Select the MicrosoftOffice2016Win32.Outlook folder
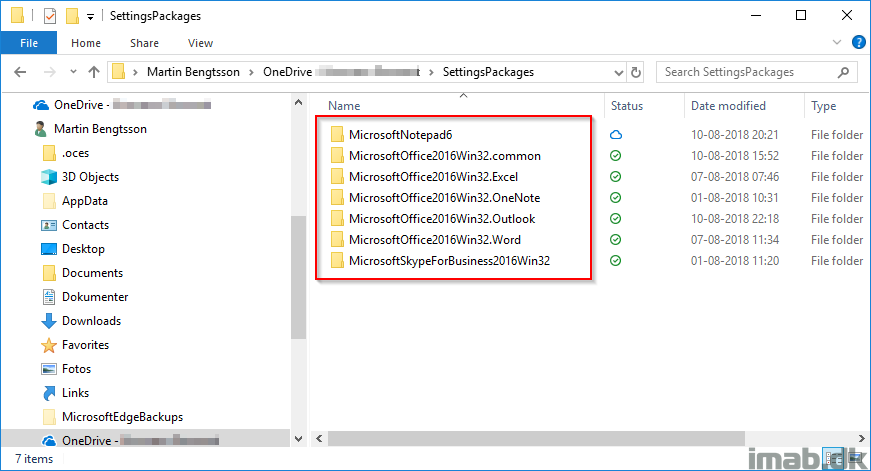This screenshot has height=471, width=871. (442, 219)
